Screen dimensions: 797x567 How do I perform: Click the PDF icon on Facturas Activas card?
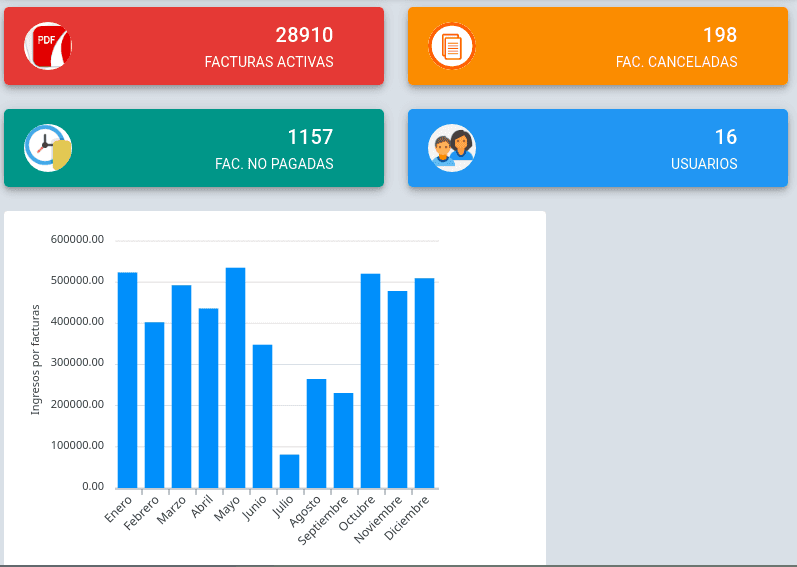48,46
